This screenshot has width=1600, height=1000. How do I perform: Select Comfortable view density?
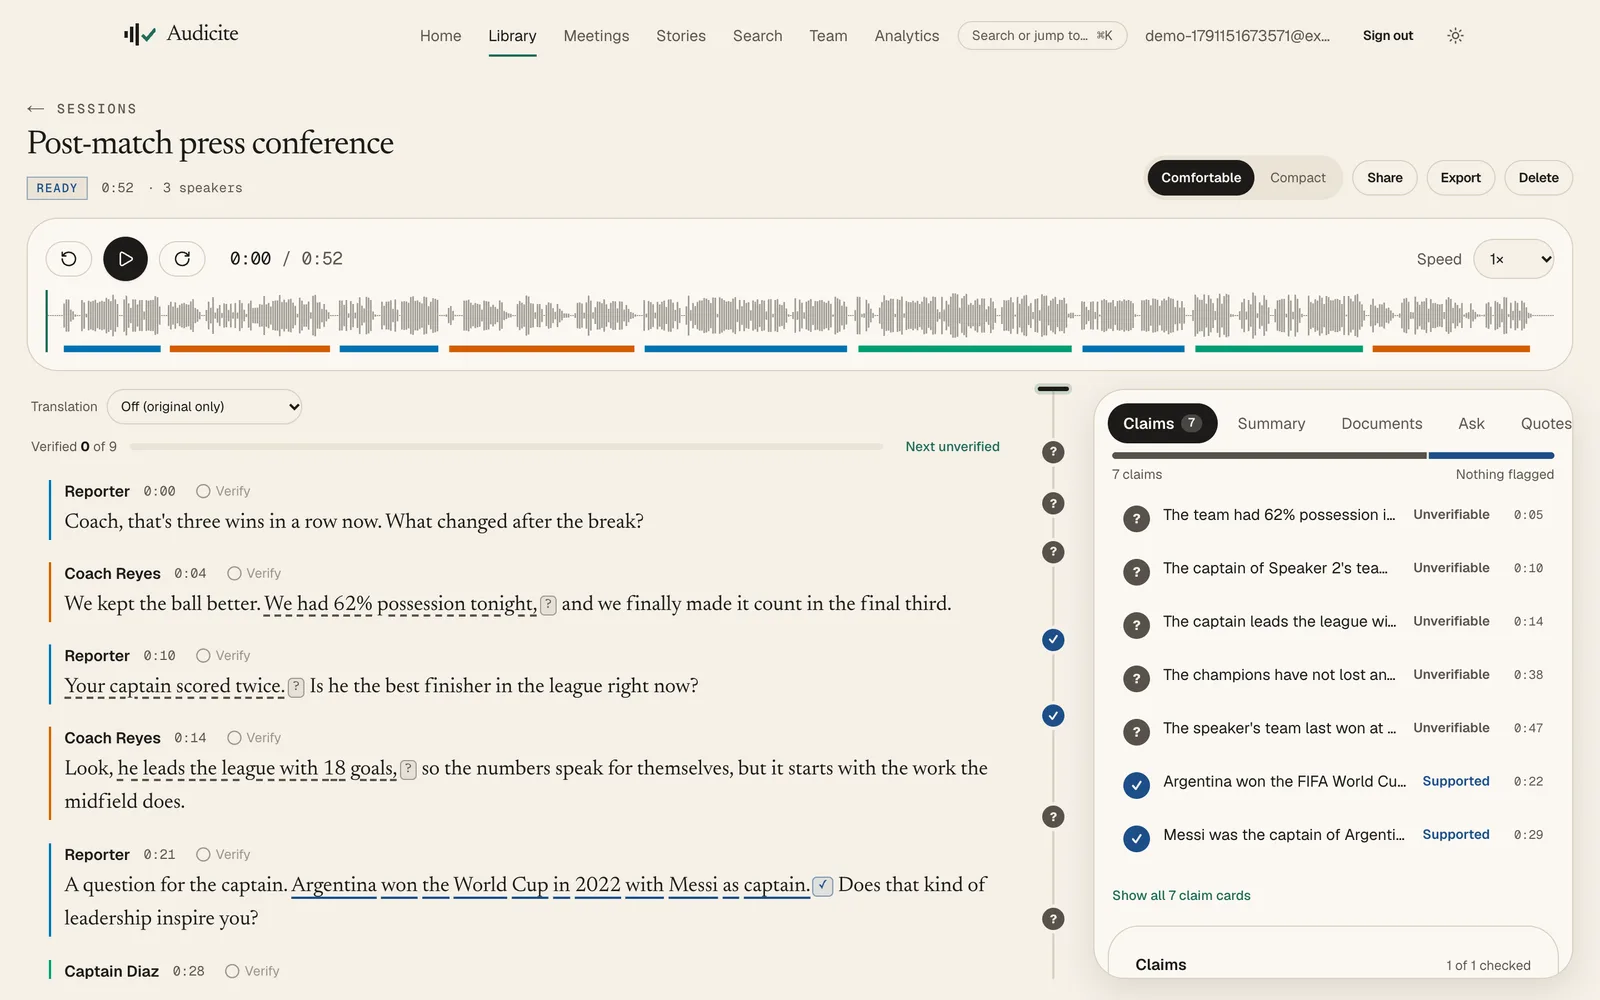coord(1200,178)
